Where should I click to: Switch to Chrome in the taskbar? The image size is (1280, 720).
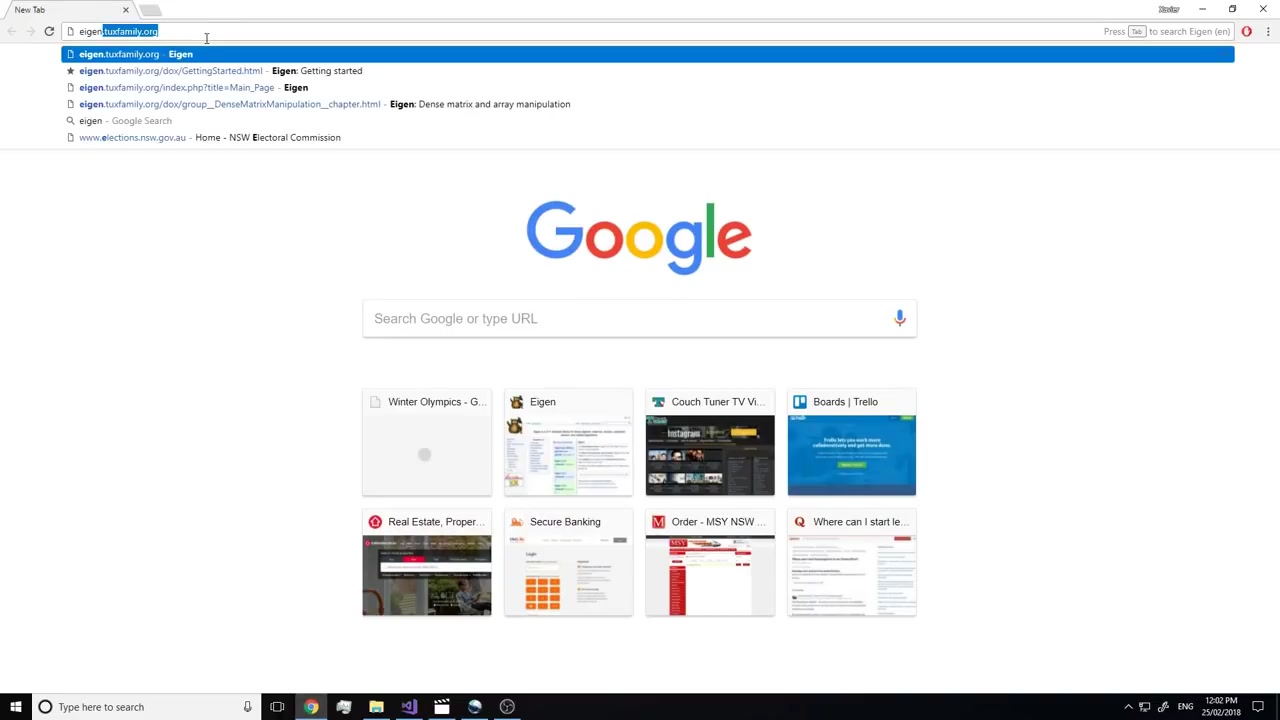[x=311, y=707]
